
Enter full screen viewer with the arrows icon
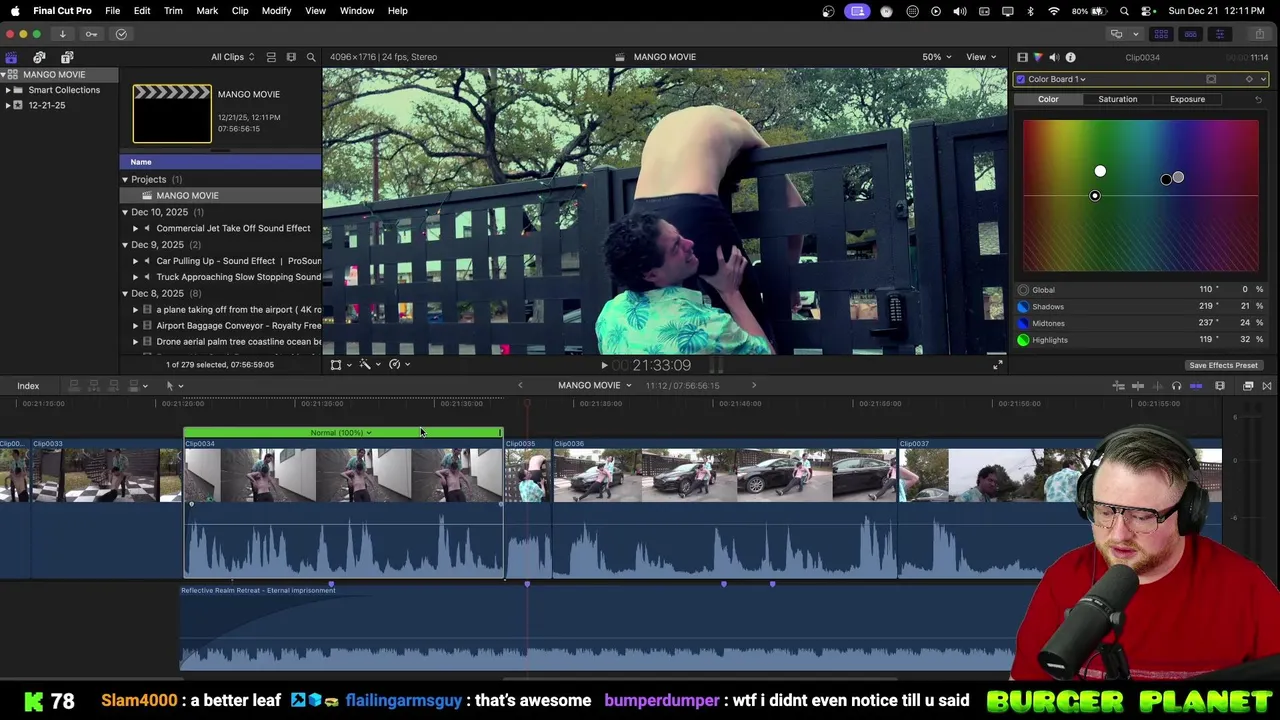(997, 365)
